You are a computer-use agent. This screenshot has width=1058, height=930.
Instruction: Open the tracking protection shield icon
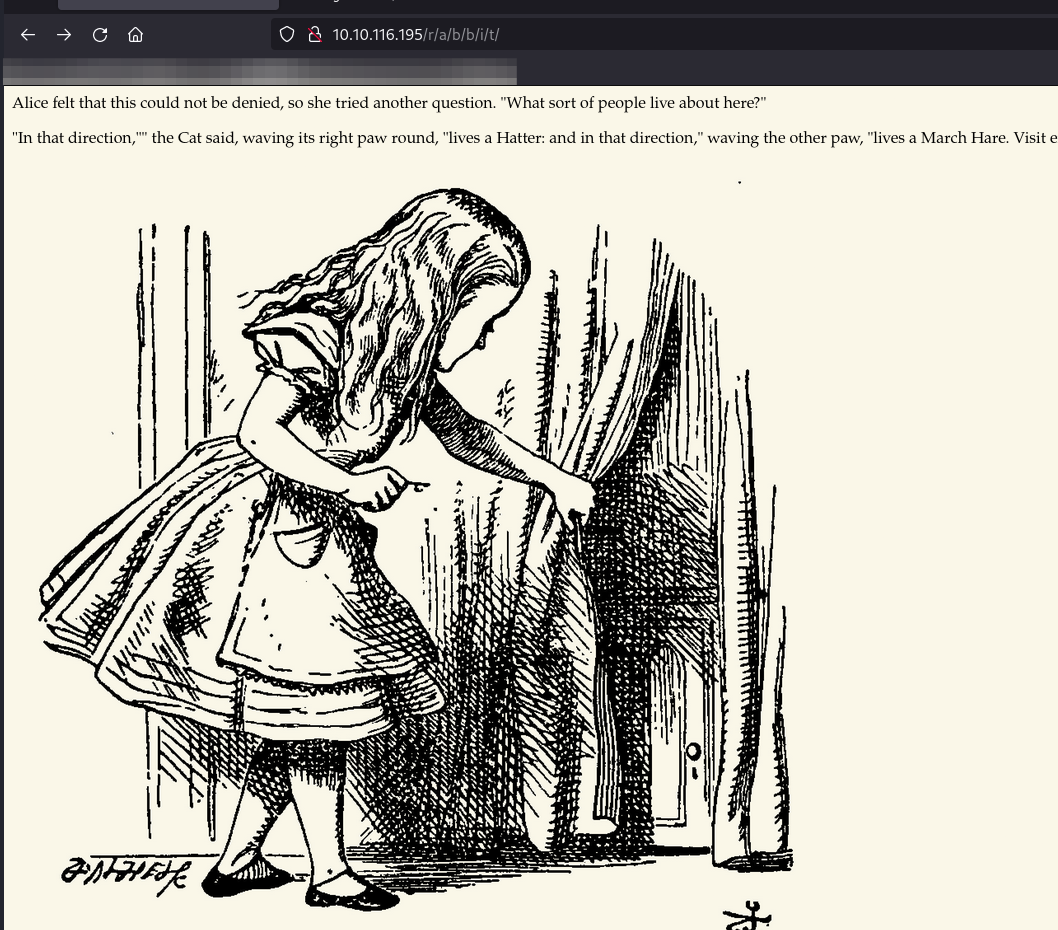(x=287, y=34)
